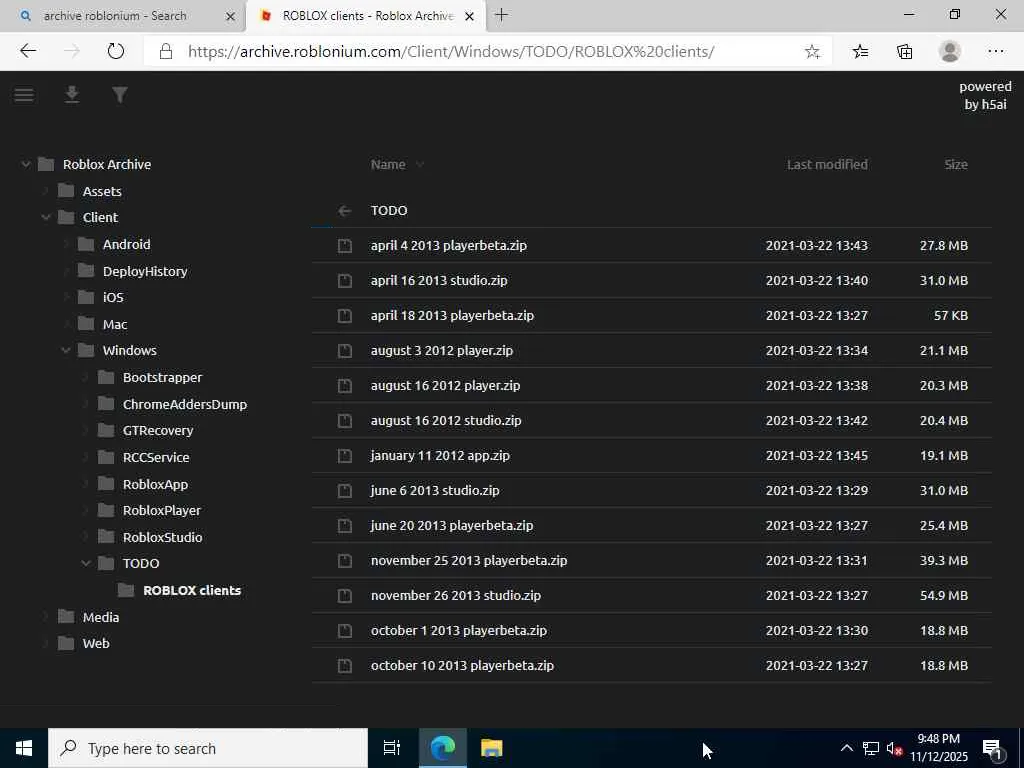Click the muted volume icon in tray
The image size is (1024, 768).
[x=894, y=749]
